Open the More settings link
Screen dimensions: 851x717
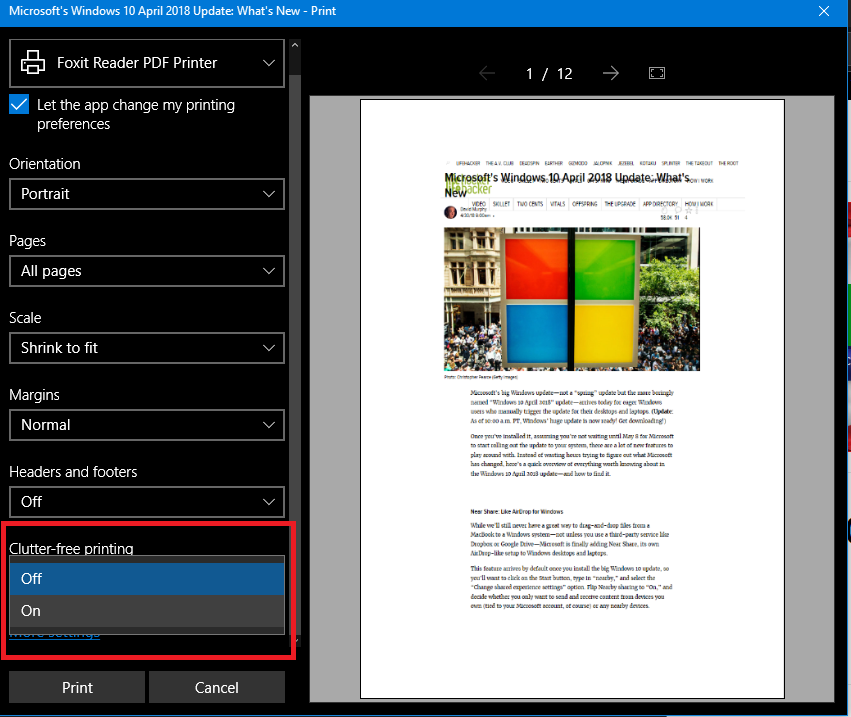[x=55, y=634]
